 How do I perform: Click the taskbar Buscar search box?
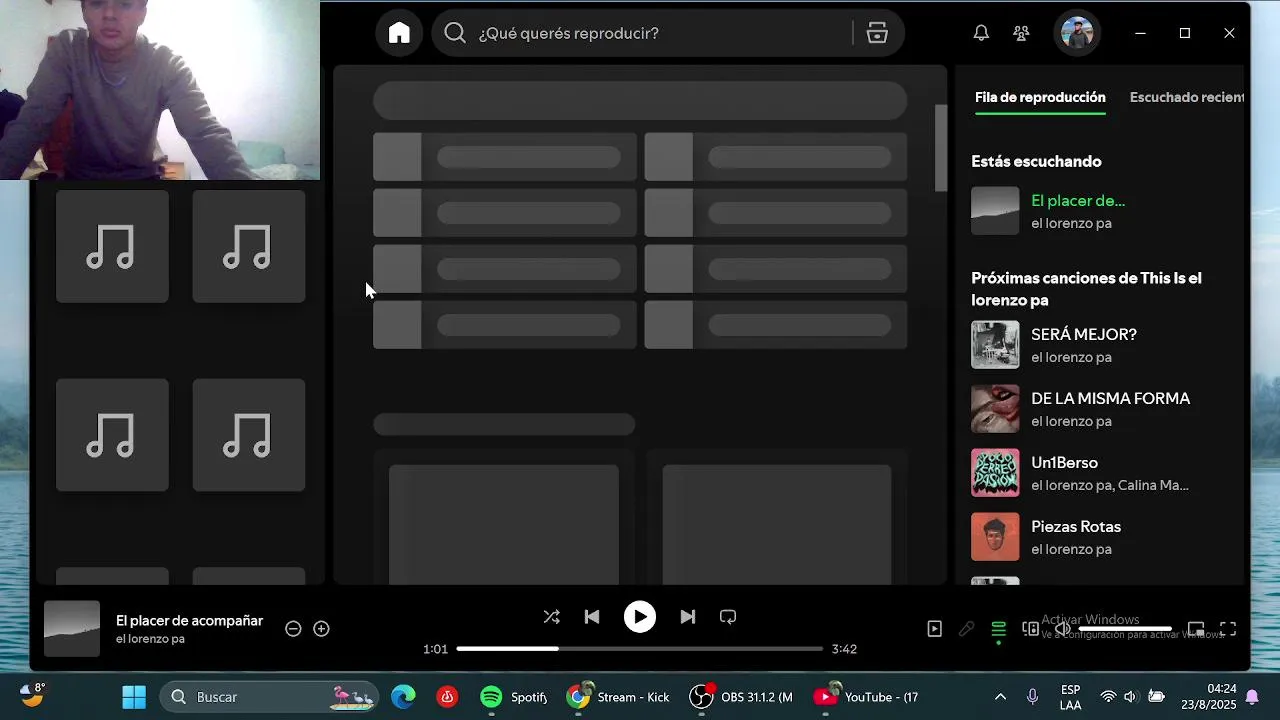271,697
